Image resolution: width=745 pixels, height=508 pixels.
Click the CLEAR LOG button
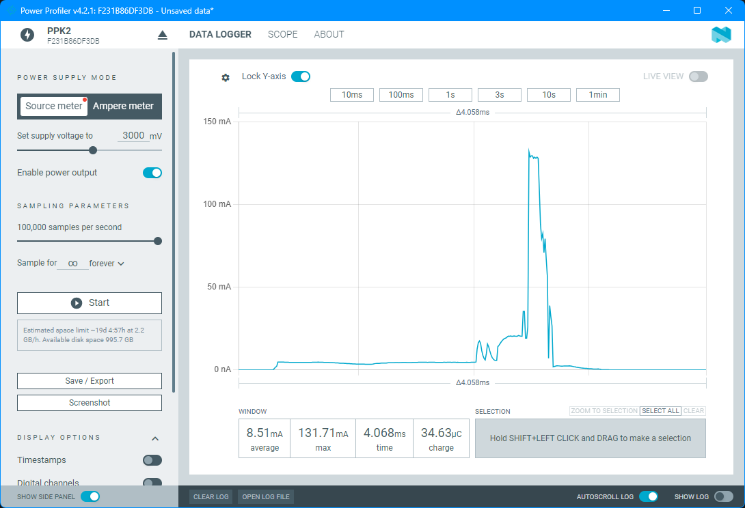pyautogui.click(x=211, y=497)
